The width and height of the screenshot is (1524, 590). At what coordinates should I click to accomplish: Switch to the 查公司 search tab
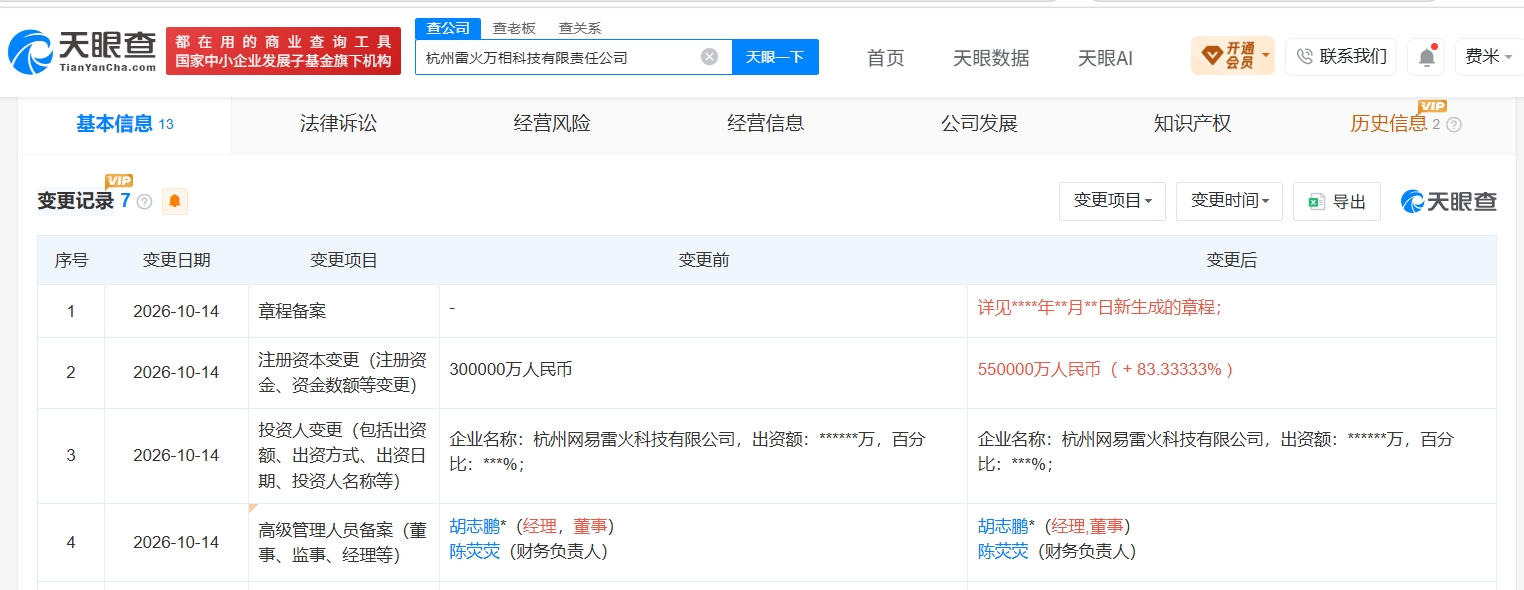[448, 28]
